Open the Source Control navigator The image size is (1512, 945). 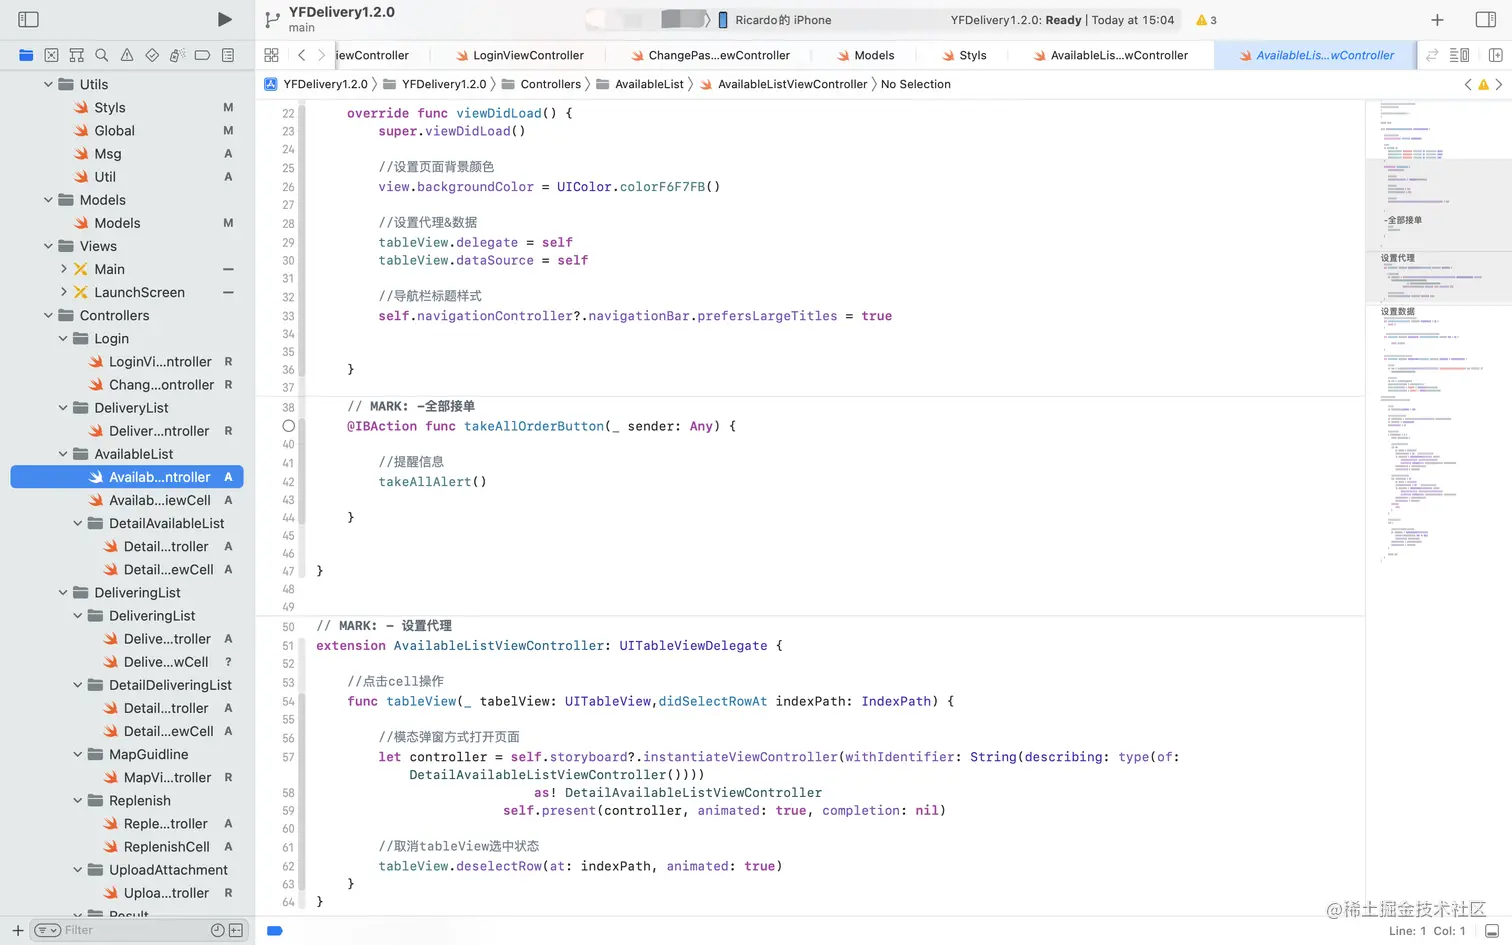tap(51, 55)
